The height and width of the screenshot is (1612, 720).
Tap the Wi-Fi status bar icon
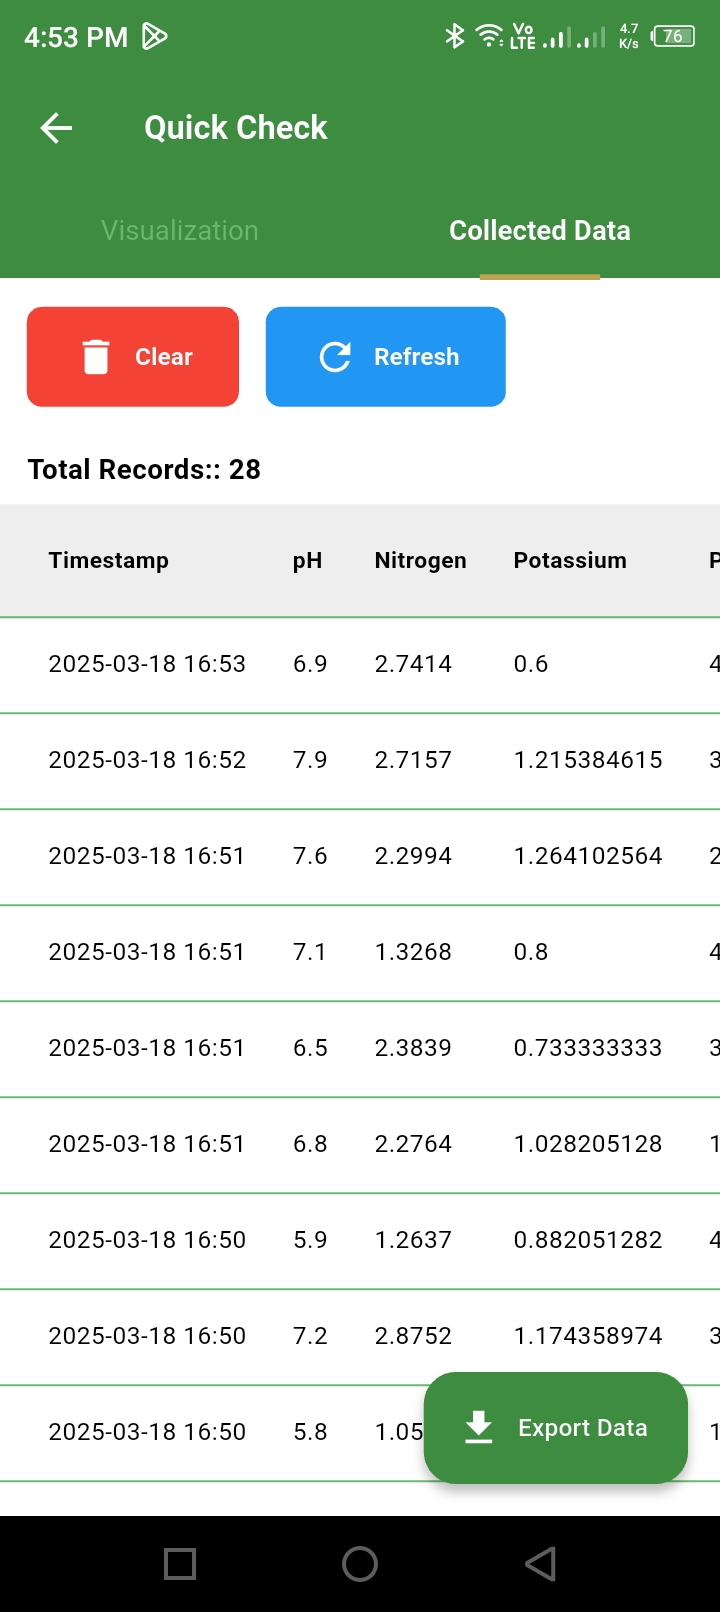point(489,37)
